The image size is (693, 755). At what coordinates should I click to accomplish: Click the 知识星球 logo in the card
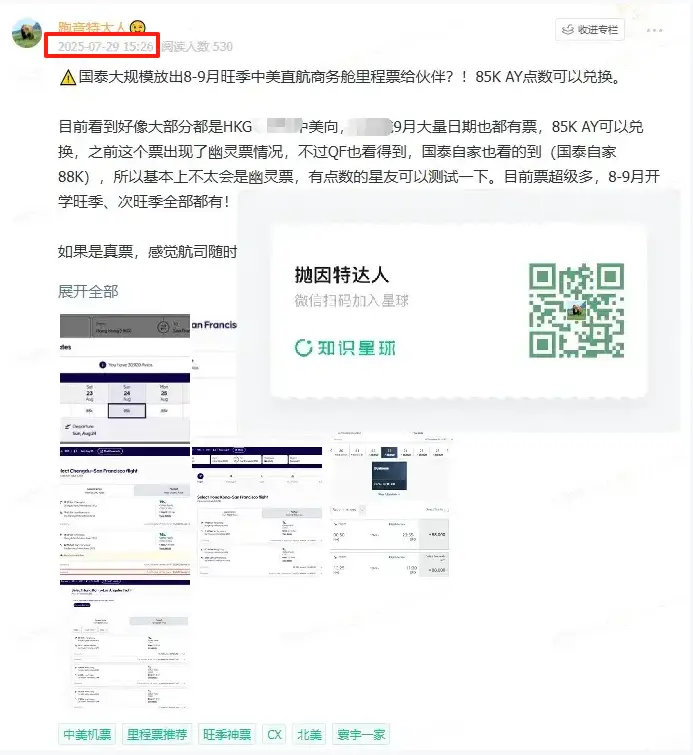point(345,348)
